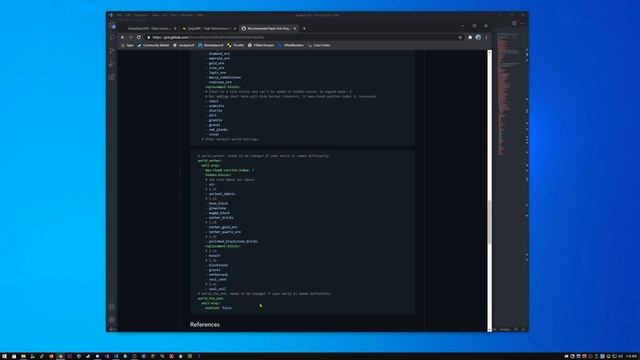This screenshot has height=360, width=640.
Task: Open the View menu in VS Code
Action: [155, 15]
